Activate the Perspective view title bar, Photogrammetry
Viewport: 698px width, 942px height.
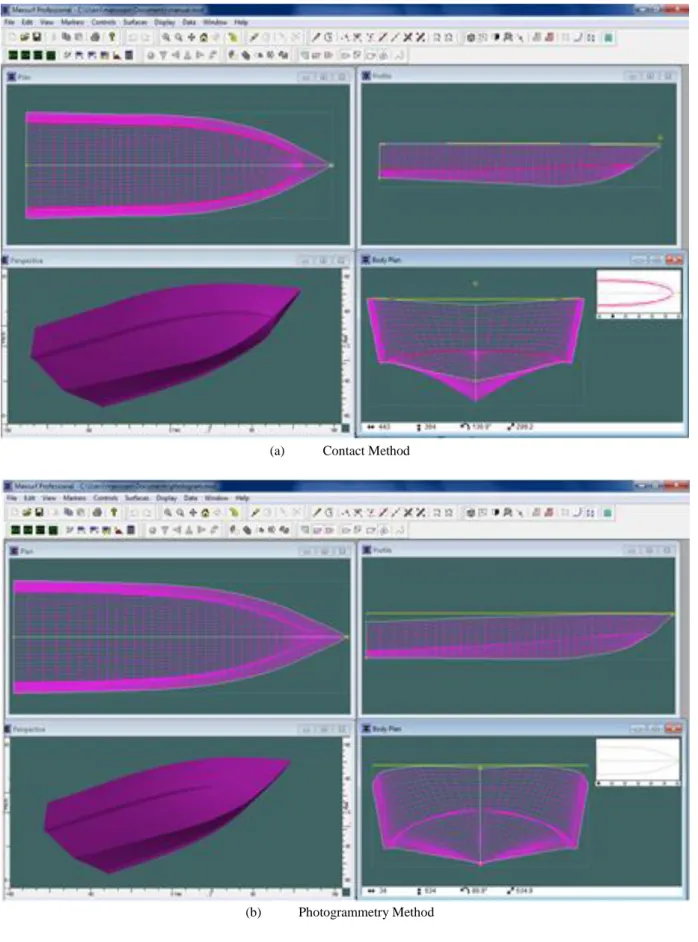click(177, 729)
